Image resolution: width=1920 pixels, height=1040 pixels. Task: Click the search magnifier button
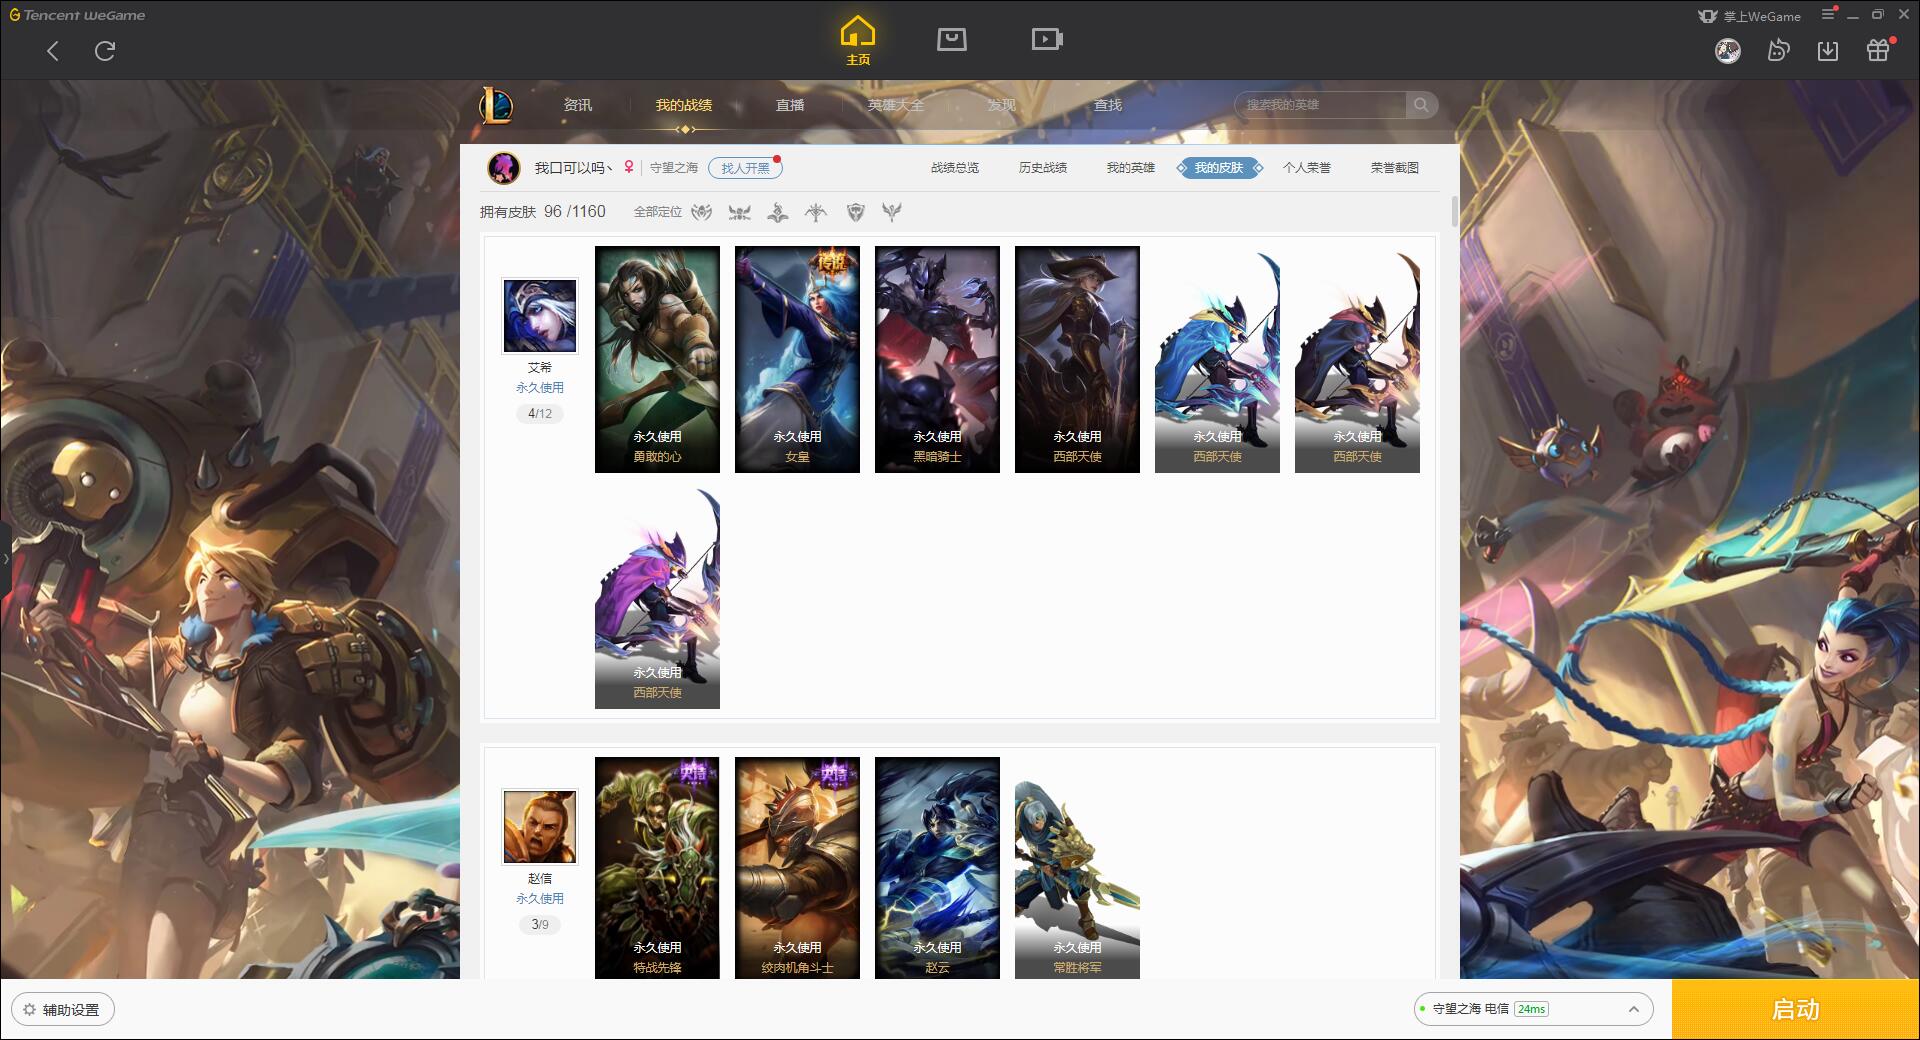coord(1421,105)
